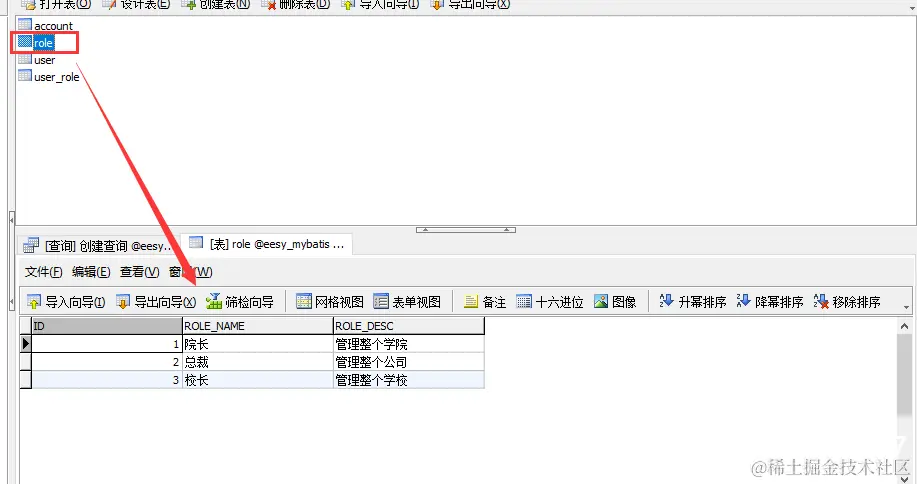Click 打开表 in the top toolbar
Image resolution: width=917 pixels, height=484 pixels.
56,5
